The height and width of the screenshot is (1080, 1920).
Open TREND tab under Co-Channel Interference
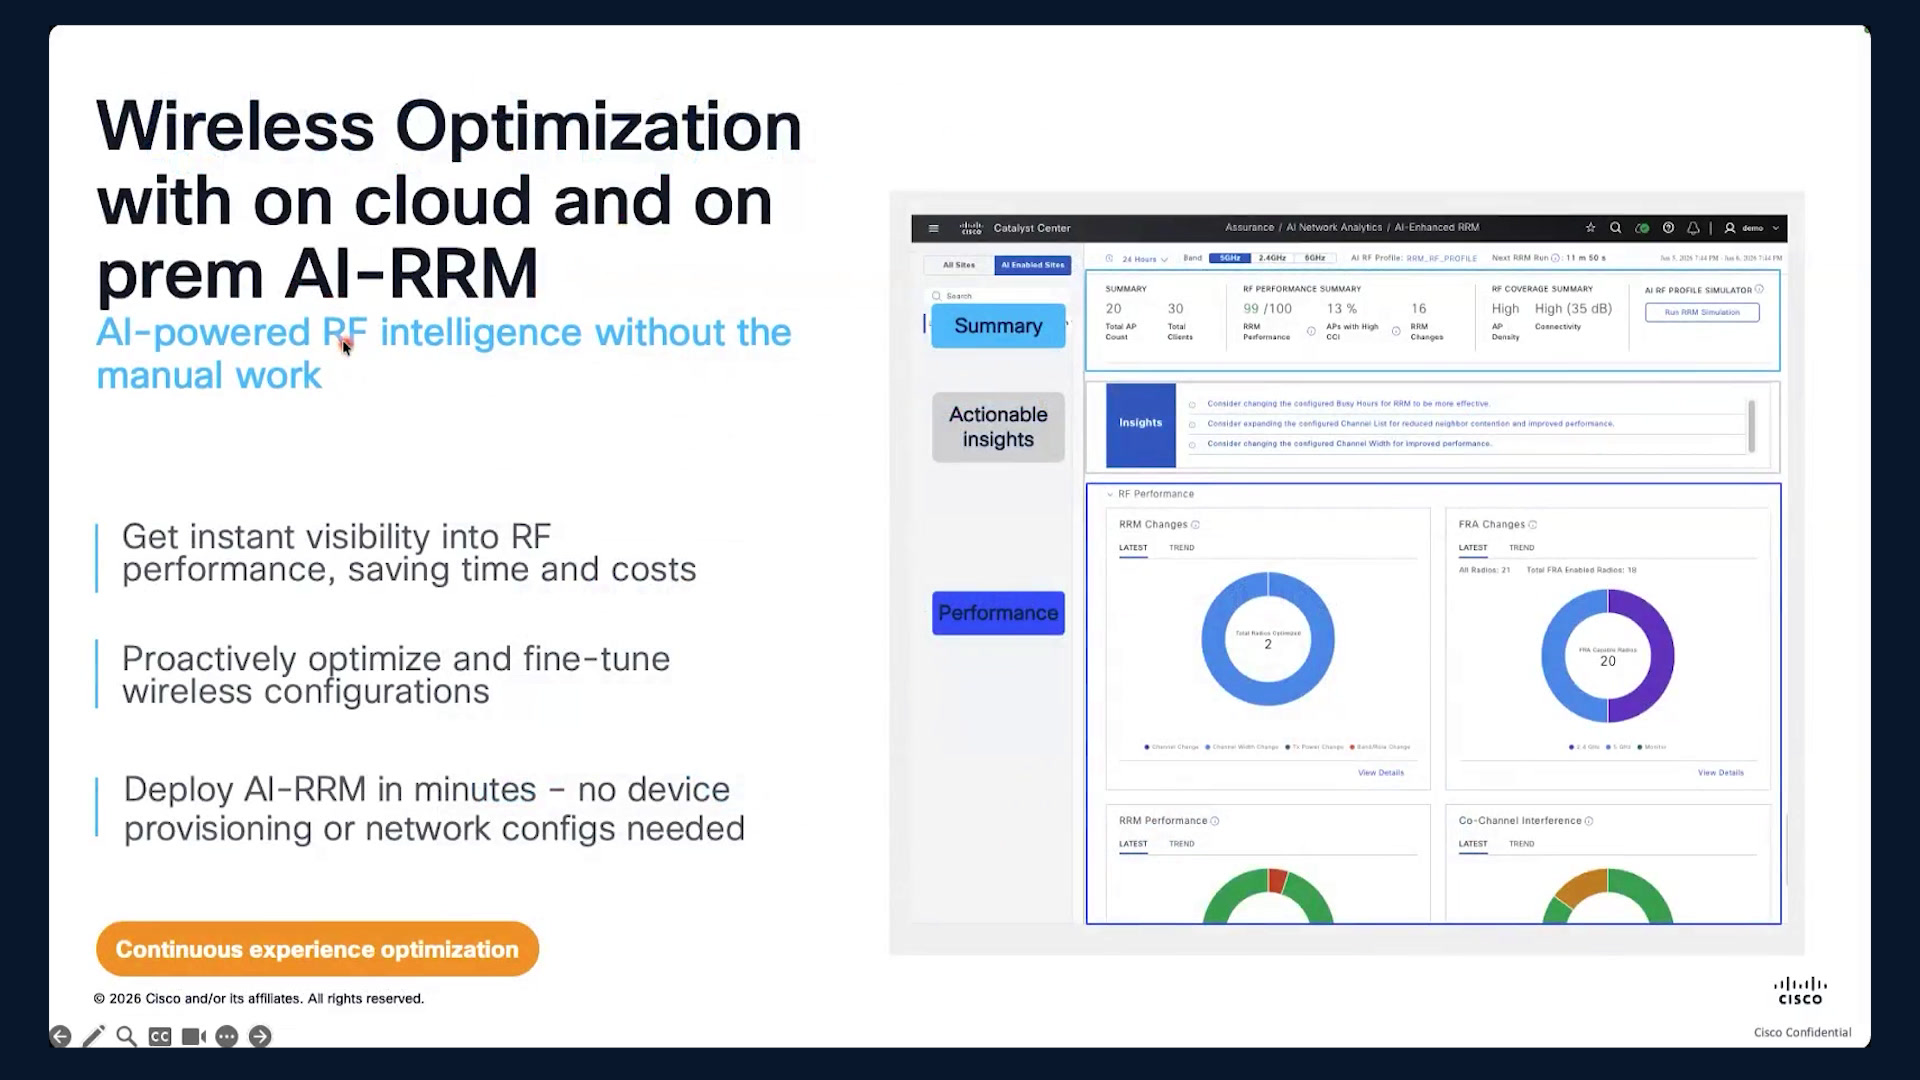tap(1521, 844)
